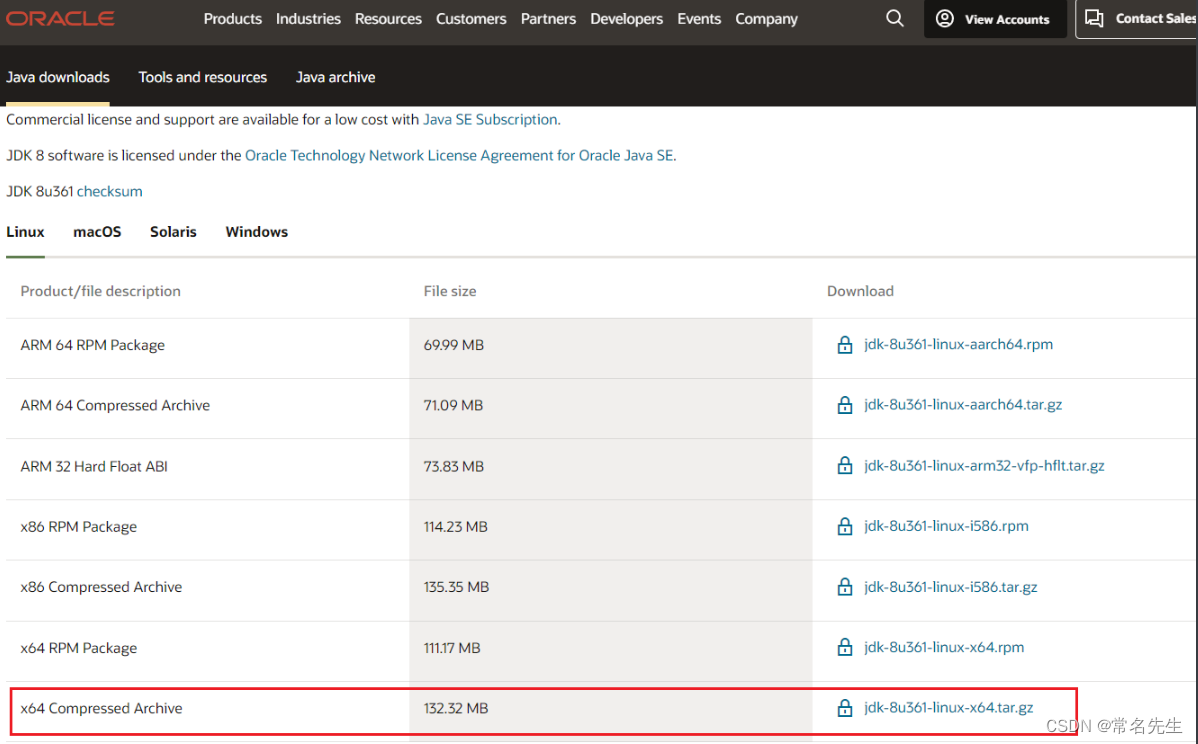Screen dimensions: 1198x744
Task: Switch to Tools and resources tab
Action: [x=202, y=77]
